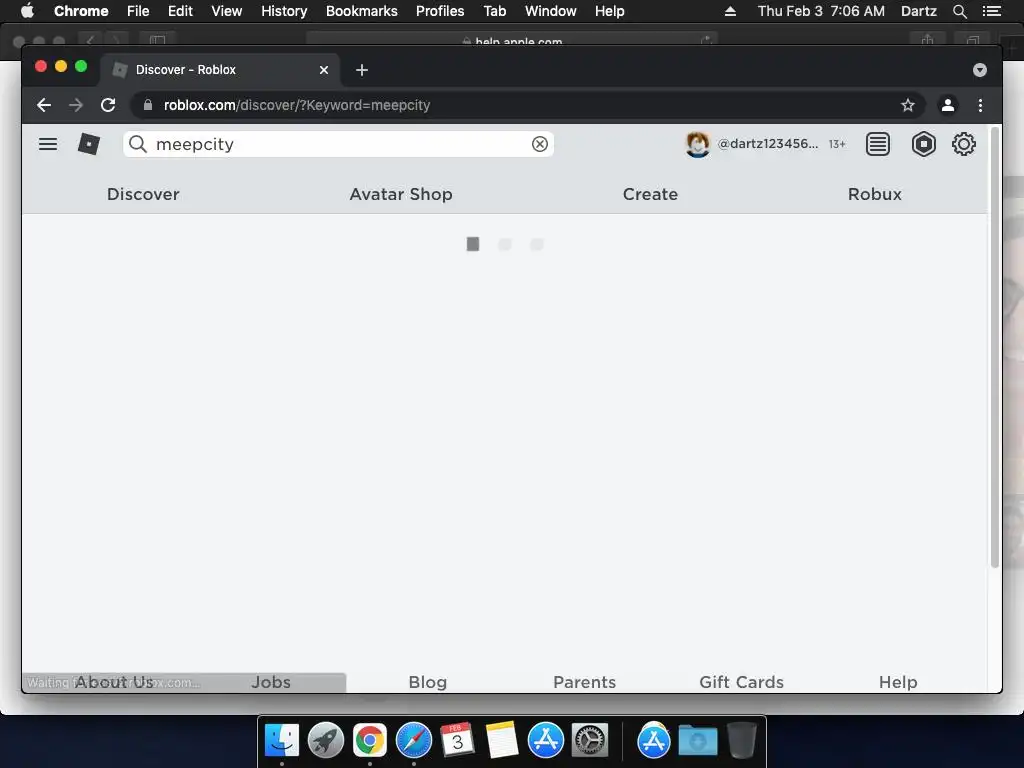The width and height of the screenshot is (1024, 768).
Task: Open the Window menu
Action: [551, 11]
